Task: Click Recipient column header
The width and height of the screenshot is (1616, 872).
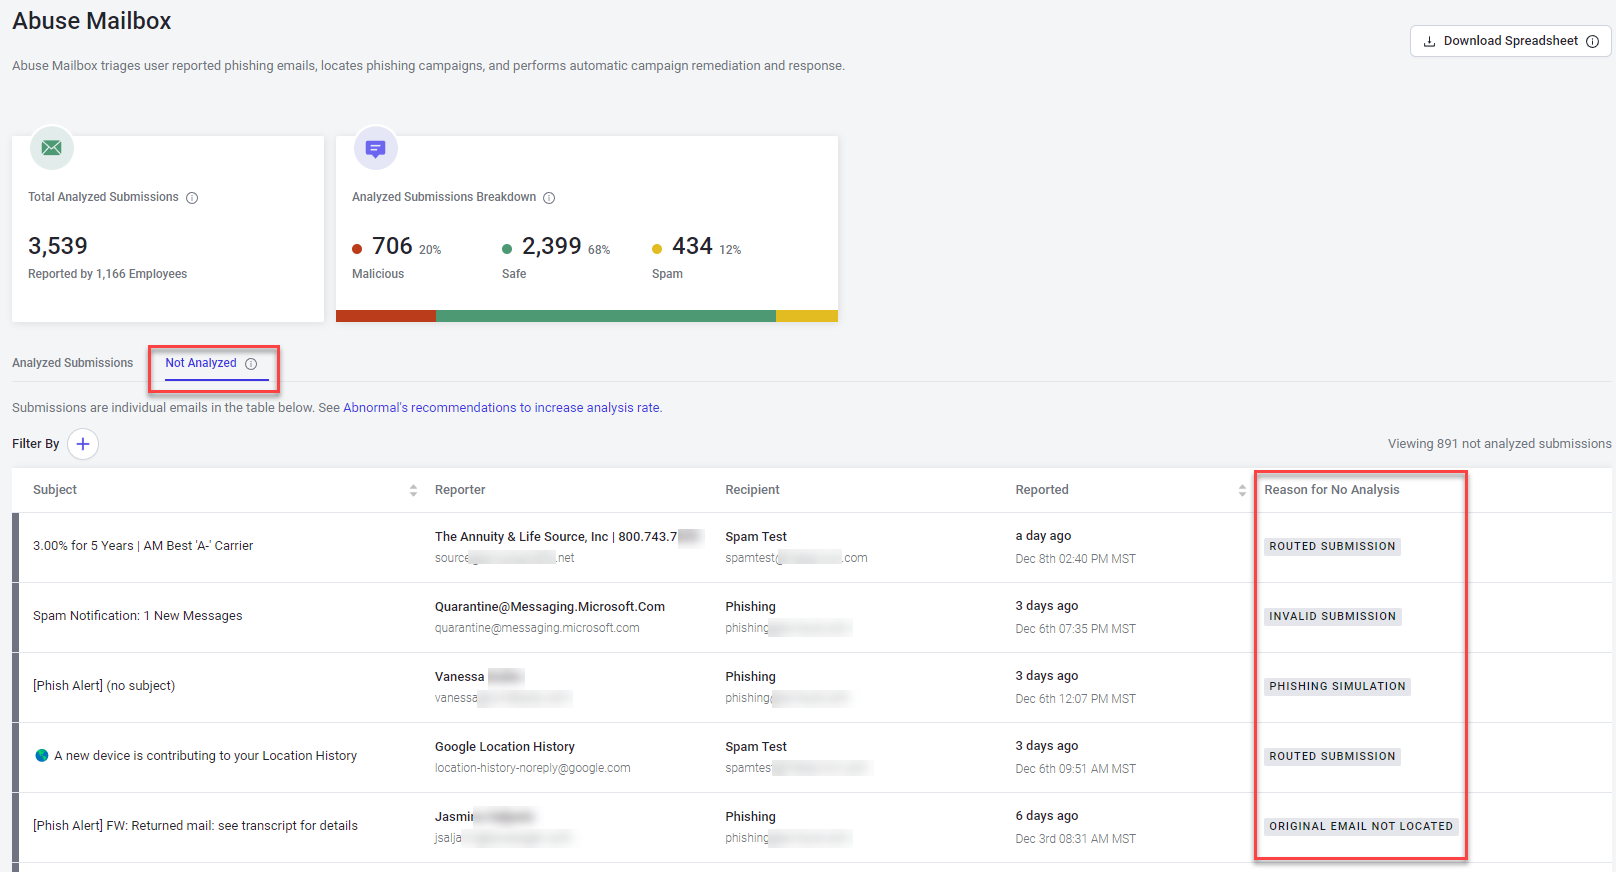Action: coord(752,490)
